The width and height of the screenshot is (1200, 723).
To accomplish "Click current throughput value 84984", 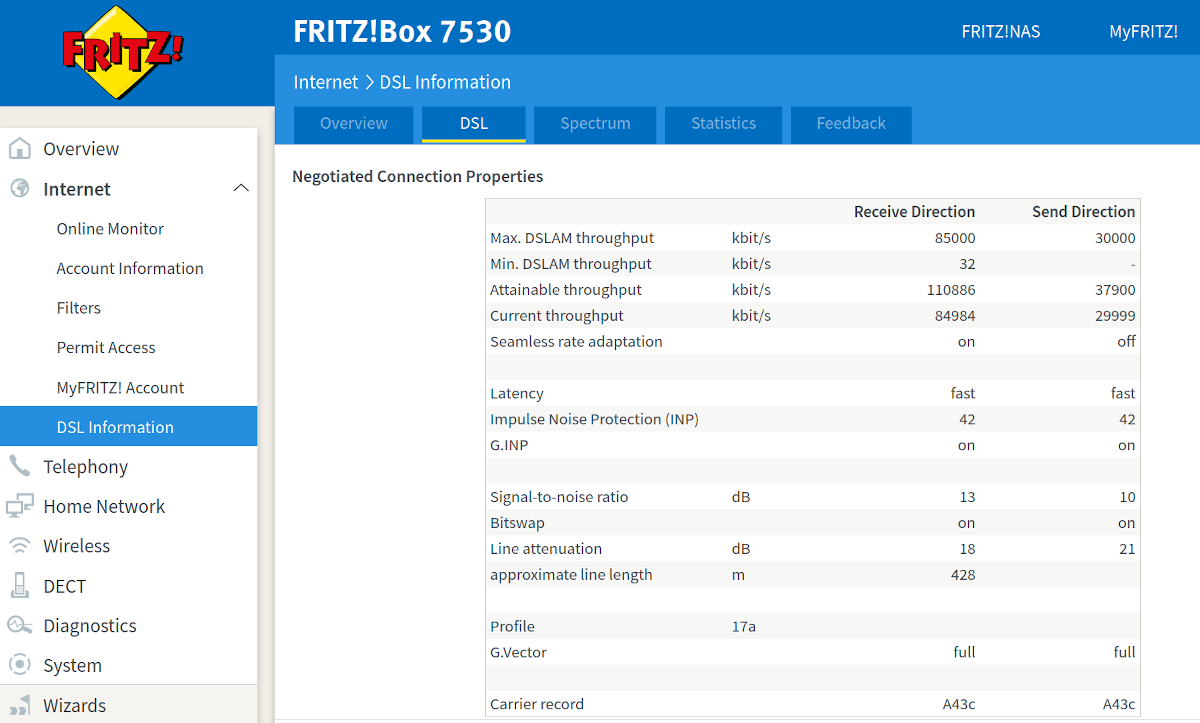I will tap(955, 316).
